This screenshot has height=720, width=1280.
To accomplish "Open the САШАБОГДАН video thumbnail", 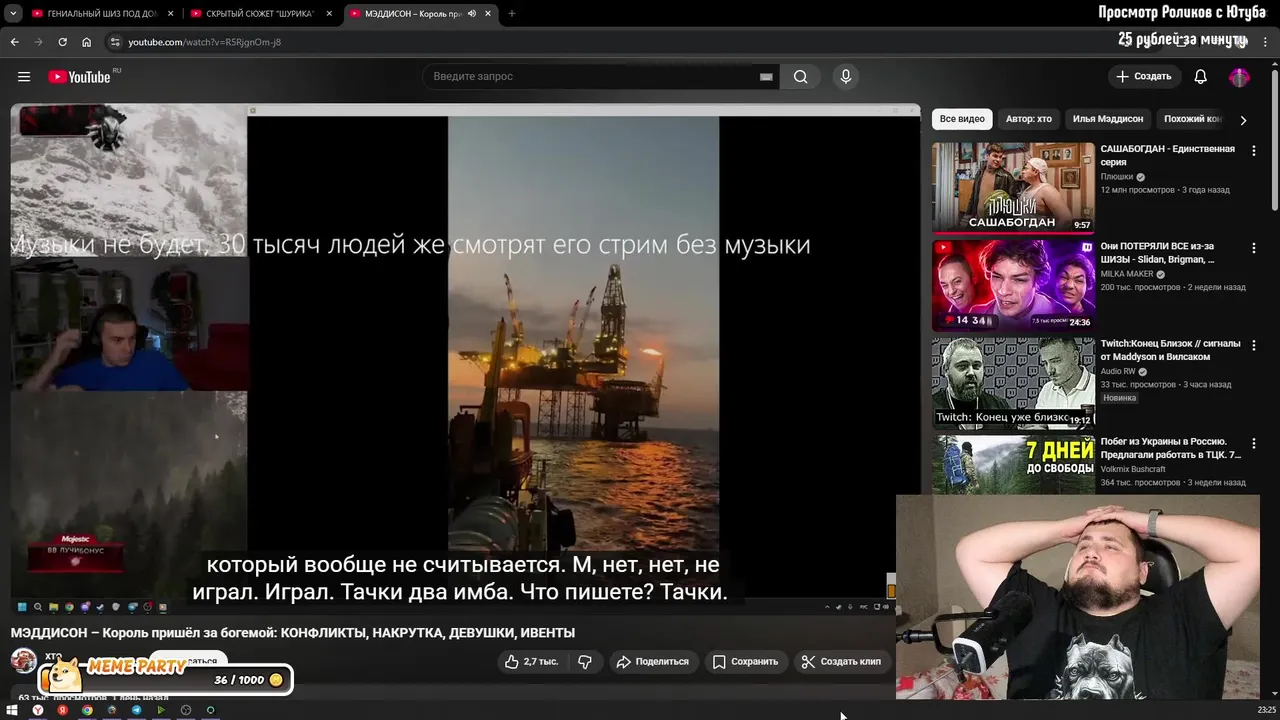I will [x=1013, y=187].
